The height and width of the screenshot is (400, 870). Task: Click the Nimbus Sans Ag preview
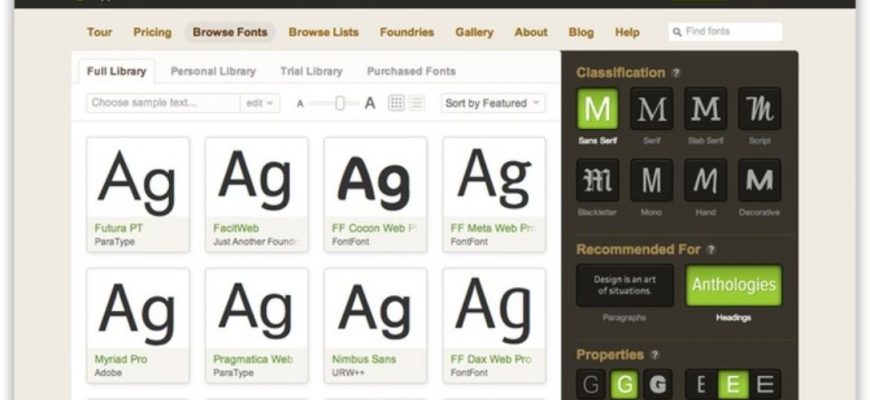[374, 311]
